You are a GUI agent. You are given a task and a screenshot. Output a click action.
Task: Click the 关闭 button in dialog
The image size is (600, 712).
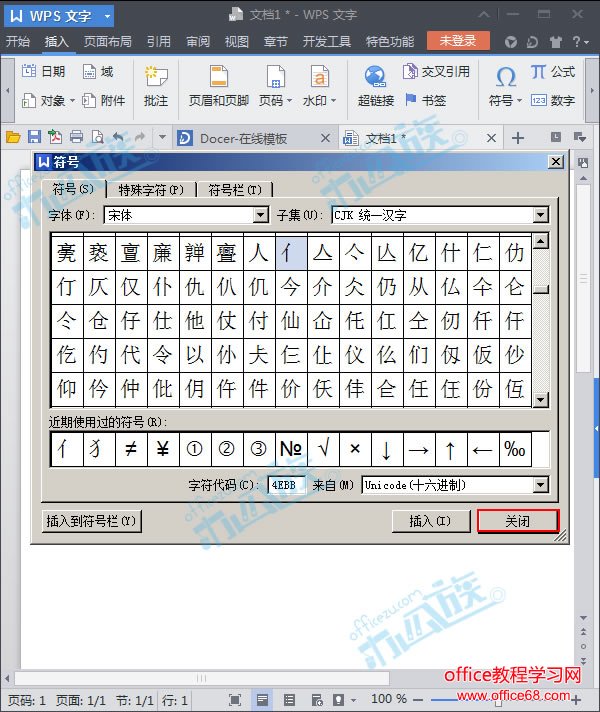click(x=518, y=521)
